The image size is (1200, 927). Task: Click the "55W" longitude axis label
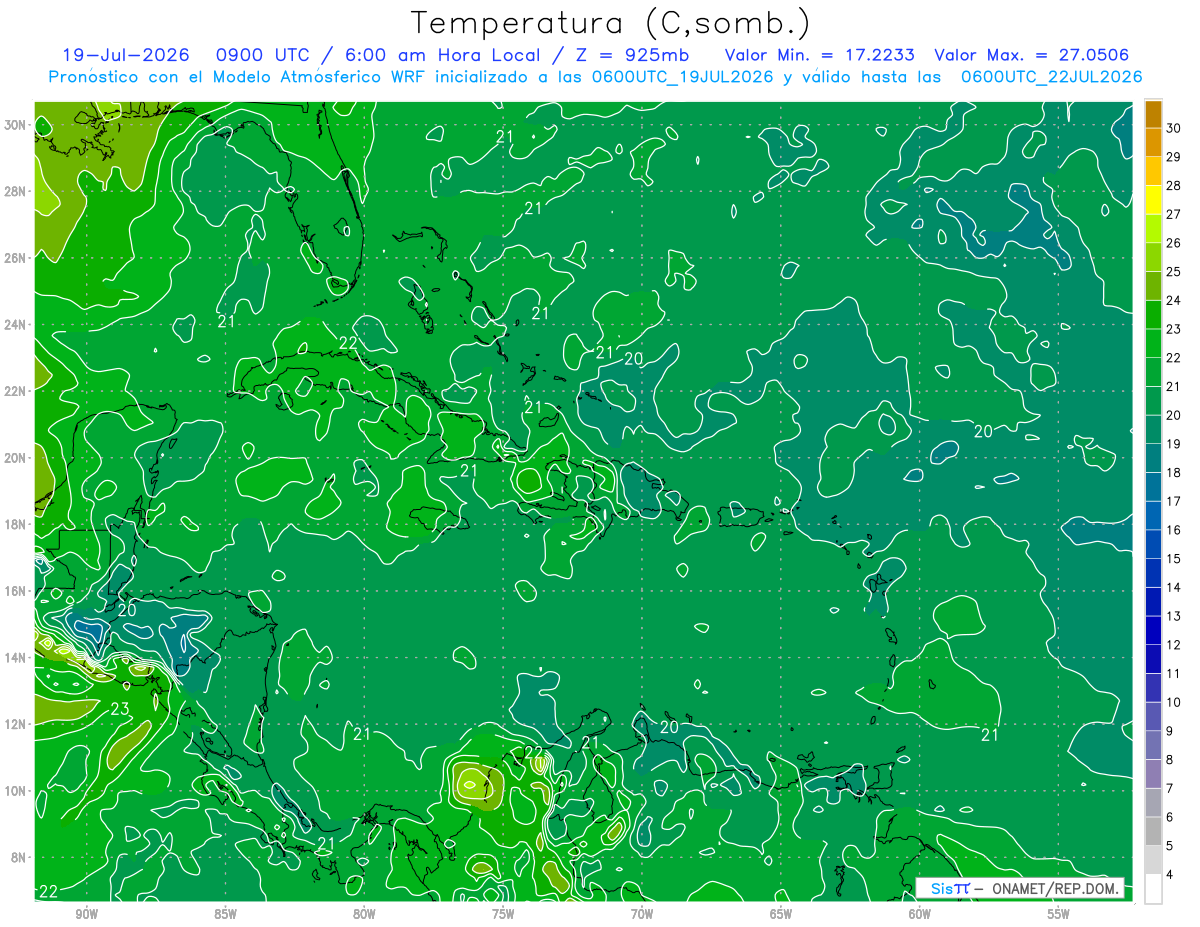[x=1059, y=914]
